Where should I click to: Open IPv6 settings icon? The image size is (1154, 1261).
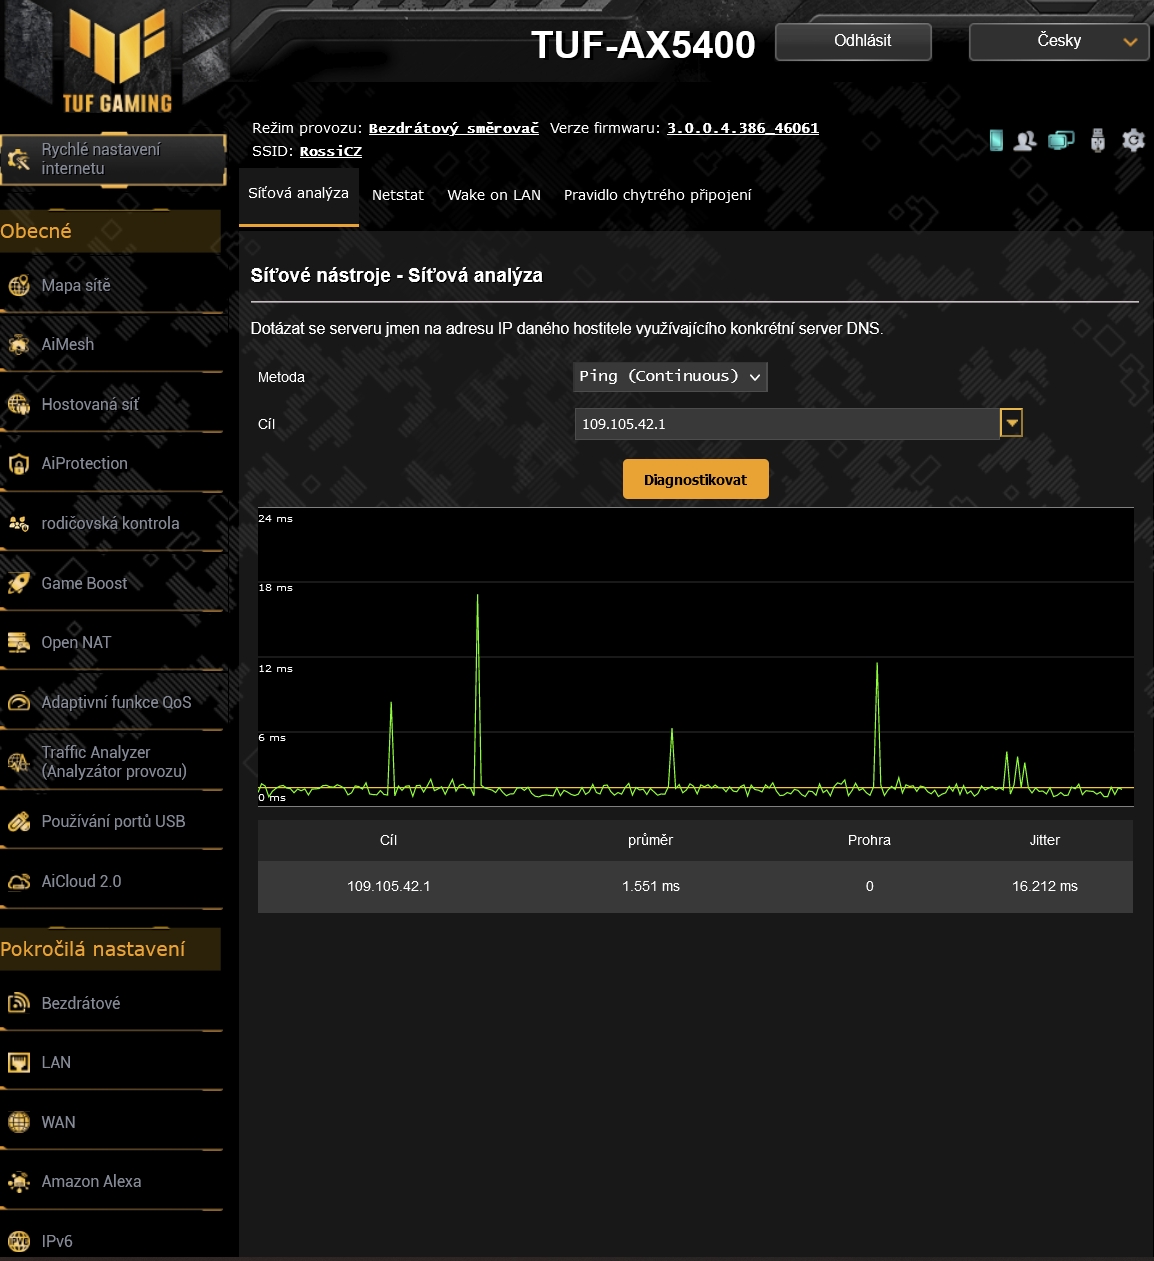[19, 1242]
